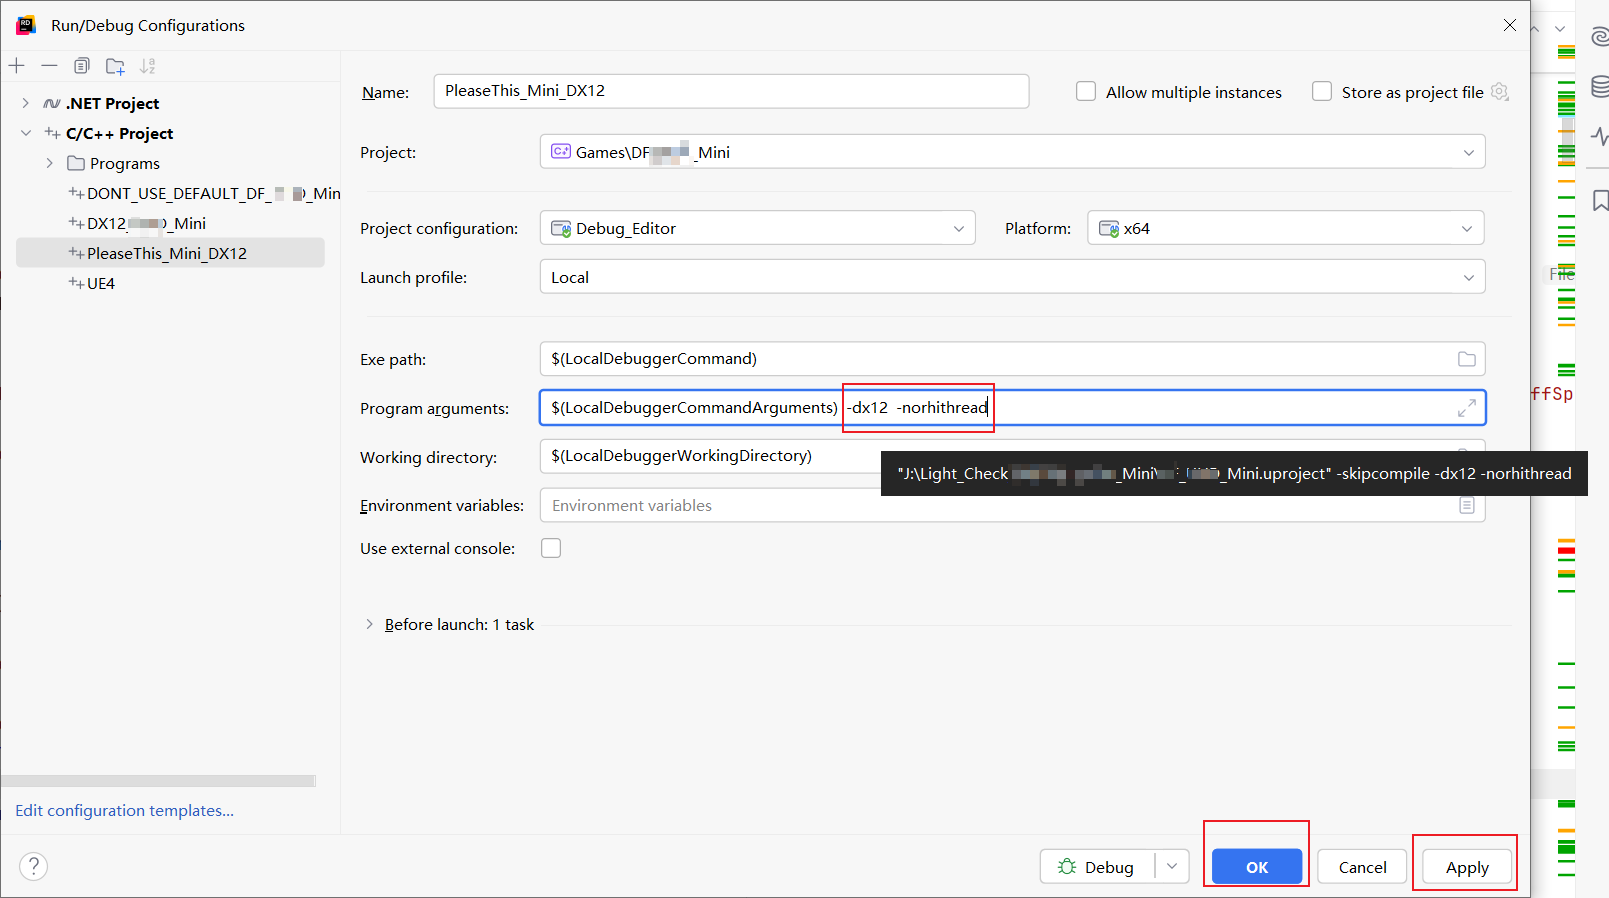This screenshot has height=898, width=1609.
Task: Click the Program arguments input field
Action: [1012, 408]
